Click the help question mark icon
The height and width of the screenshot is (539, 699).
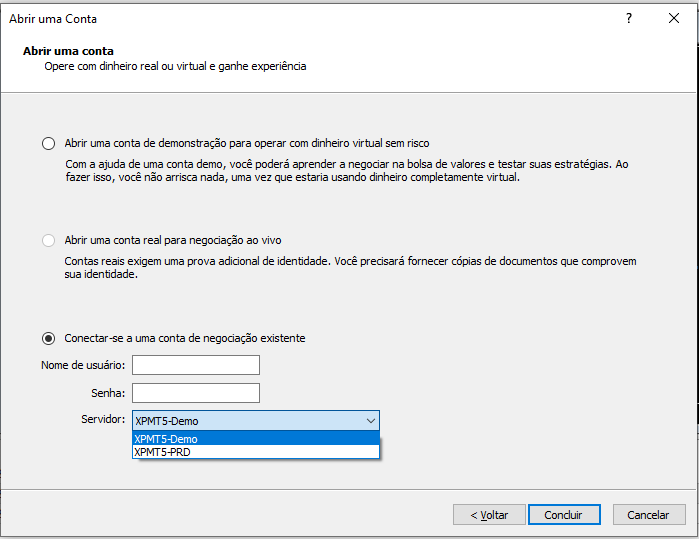click(x=629, y=18)
